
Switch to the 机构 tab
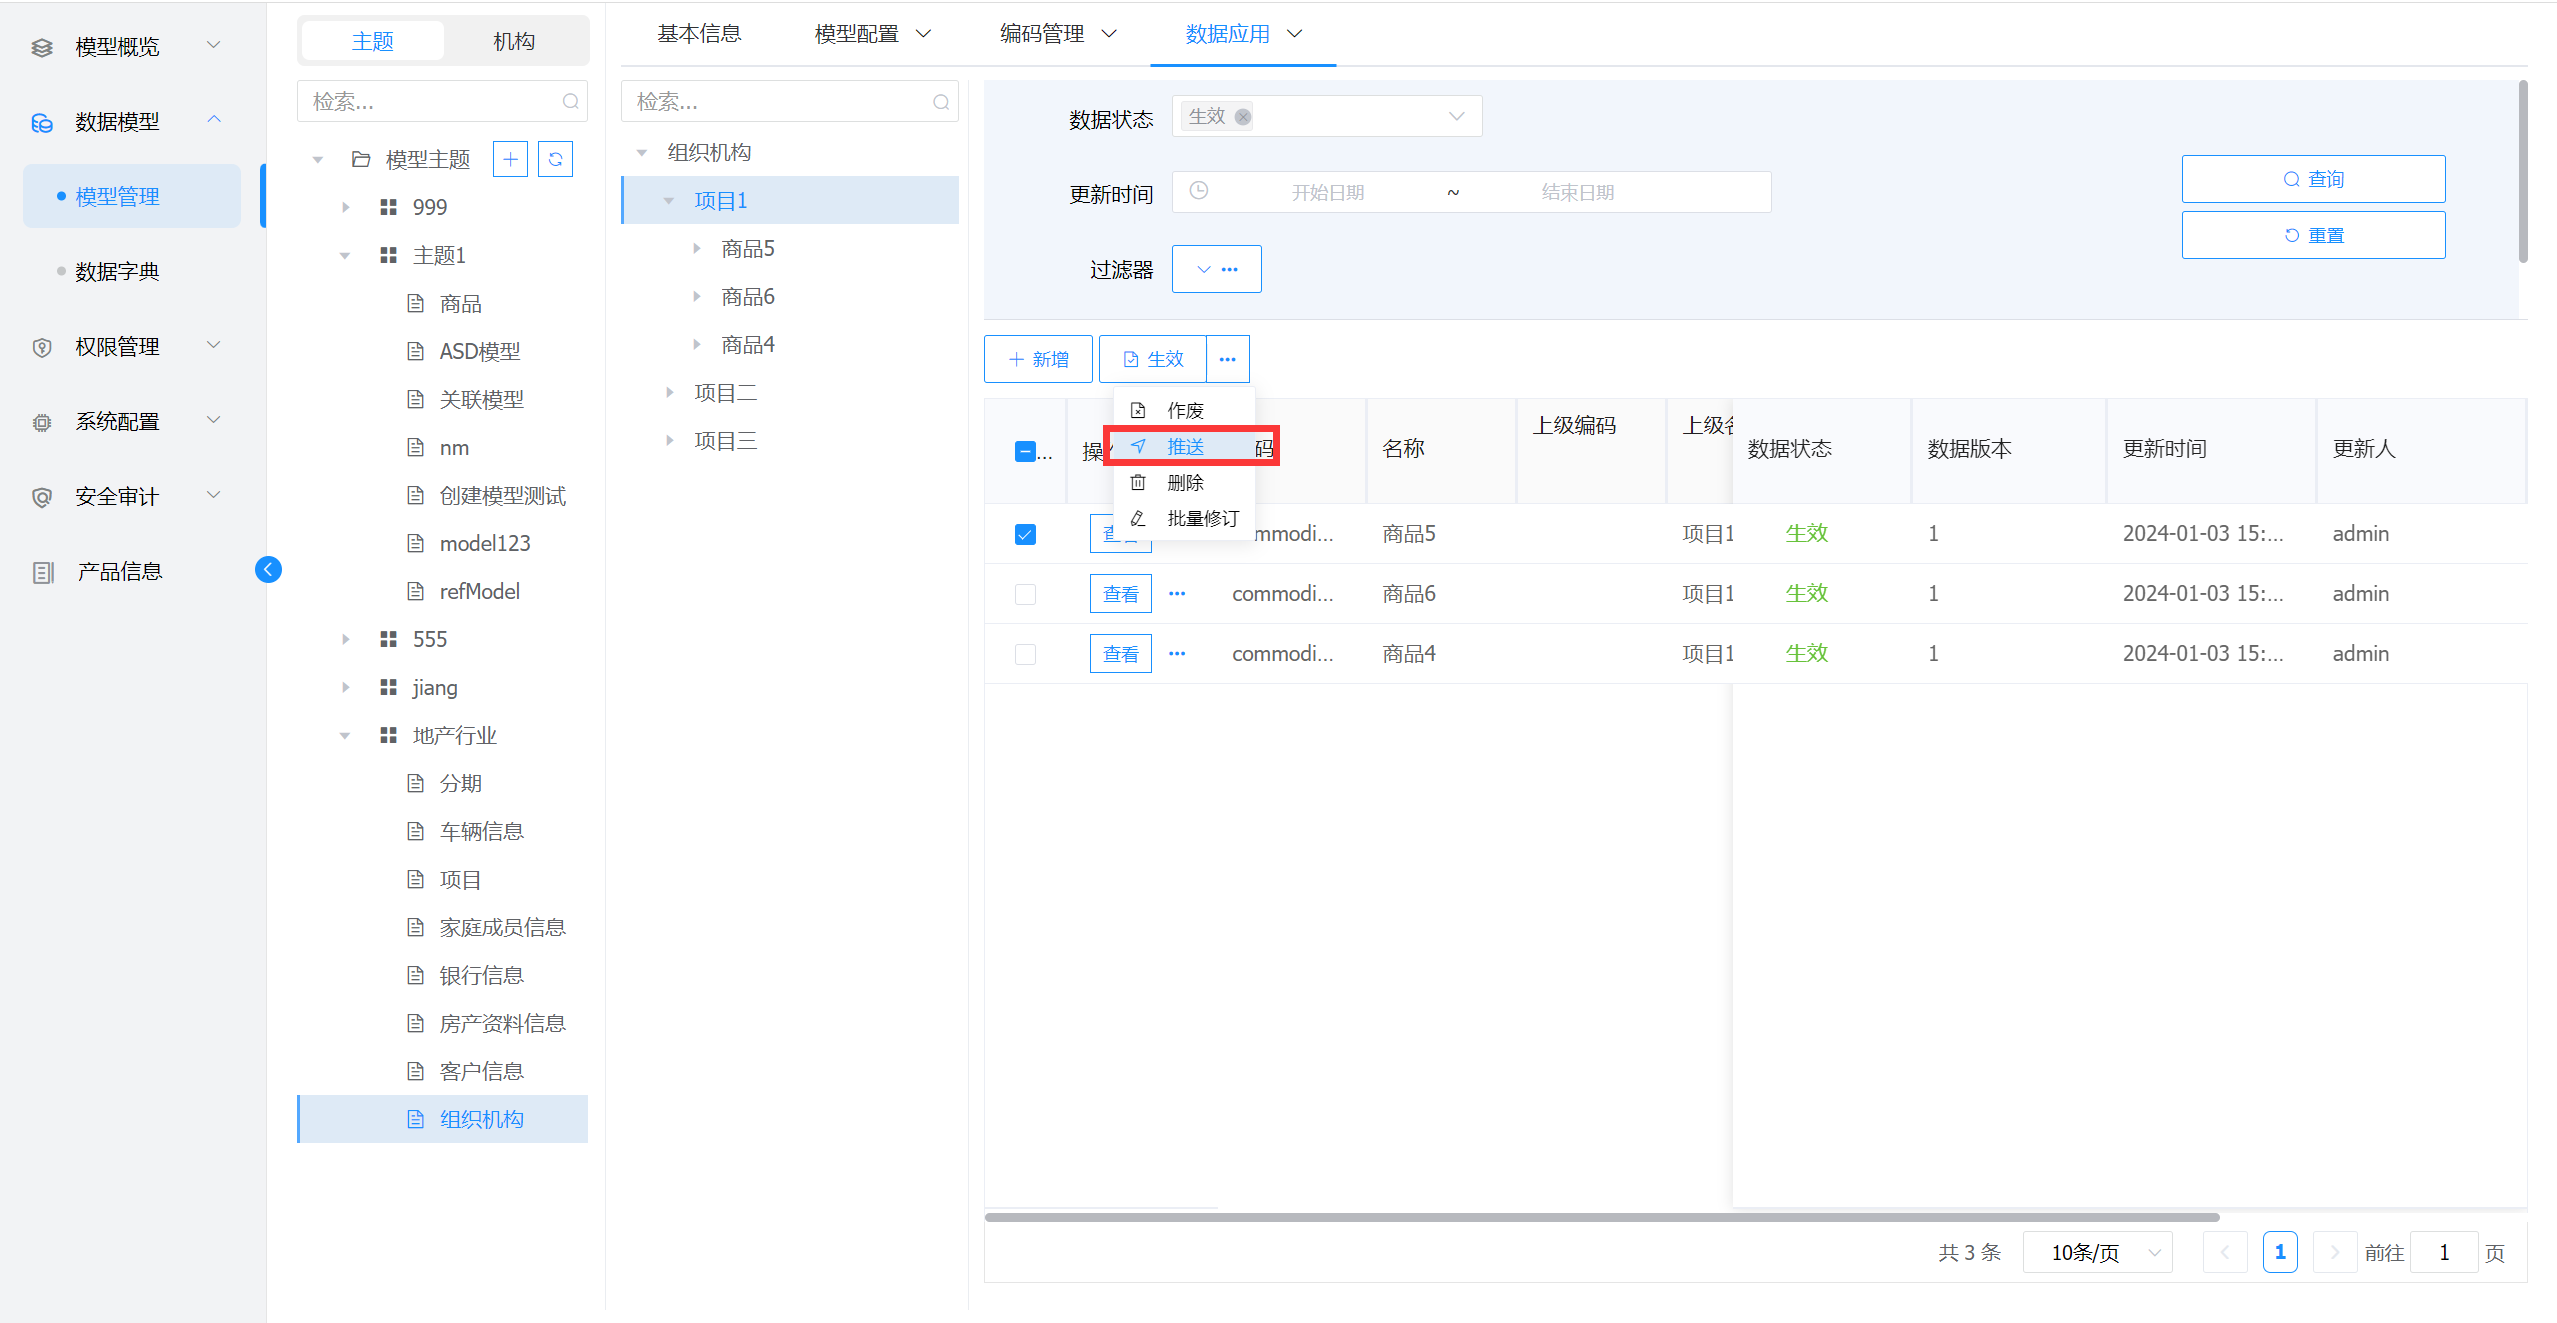click(x=513, y=41)
